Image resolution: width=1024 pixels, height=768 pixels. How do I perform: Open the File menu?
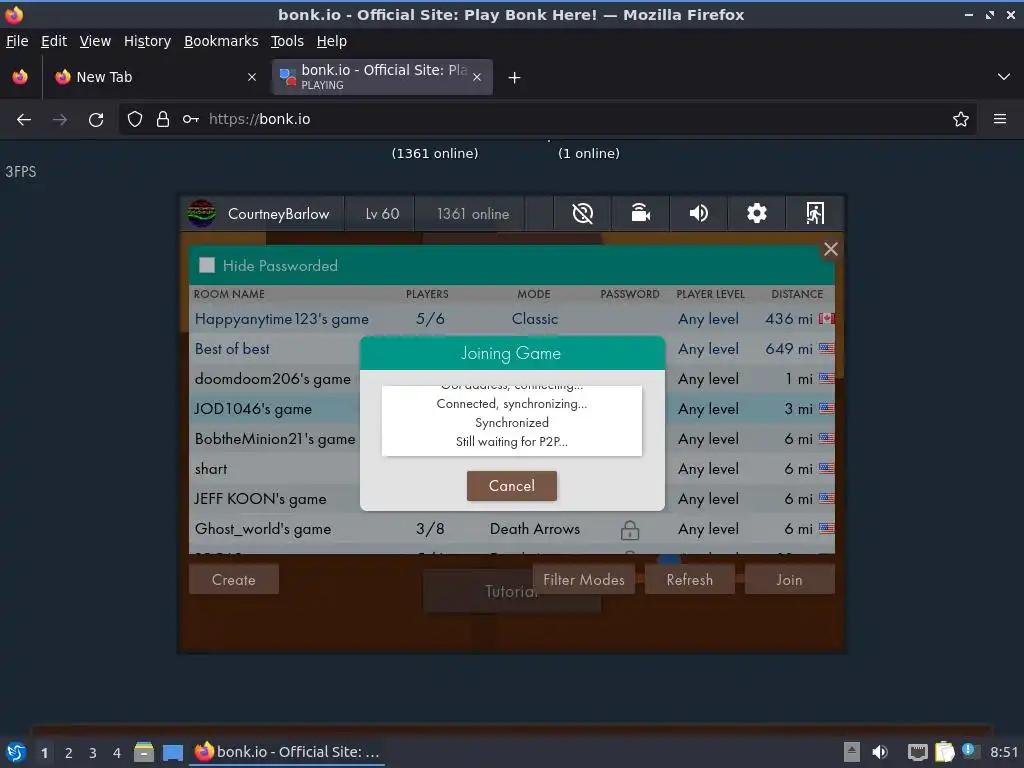[17, 41]
